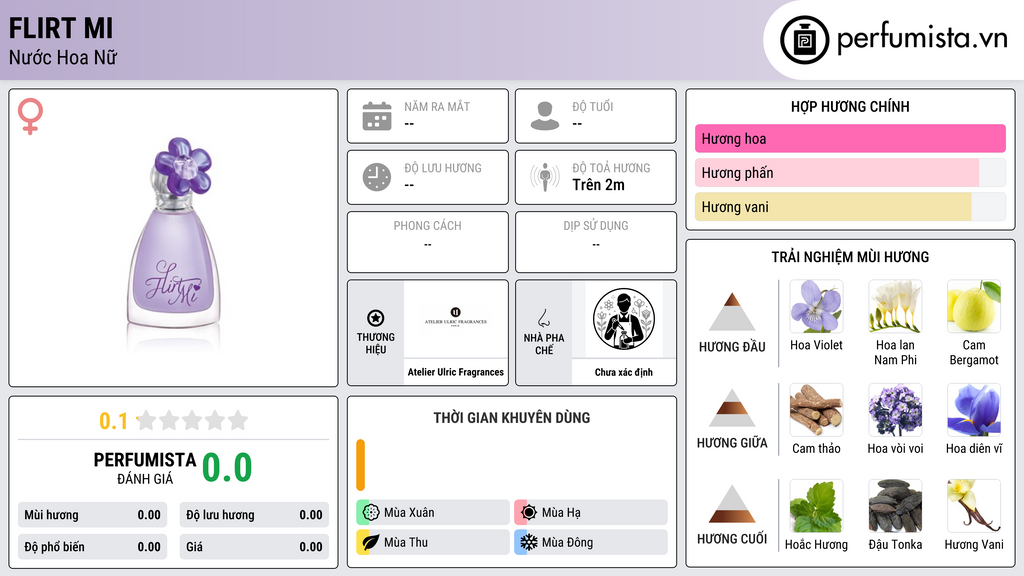Open the Cam thảo note image
Viewport: 1024px width, 576px height.
tap(816, 409)
